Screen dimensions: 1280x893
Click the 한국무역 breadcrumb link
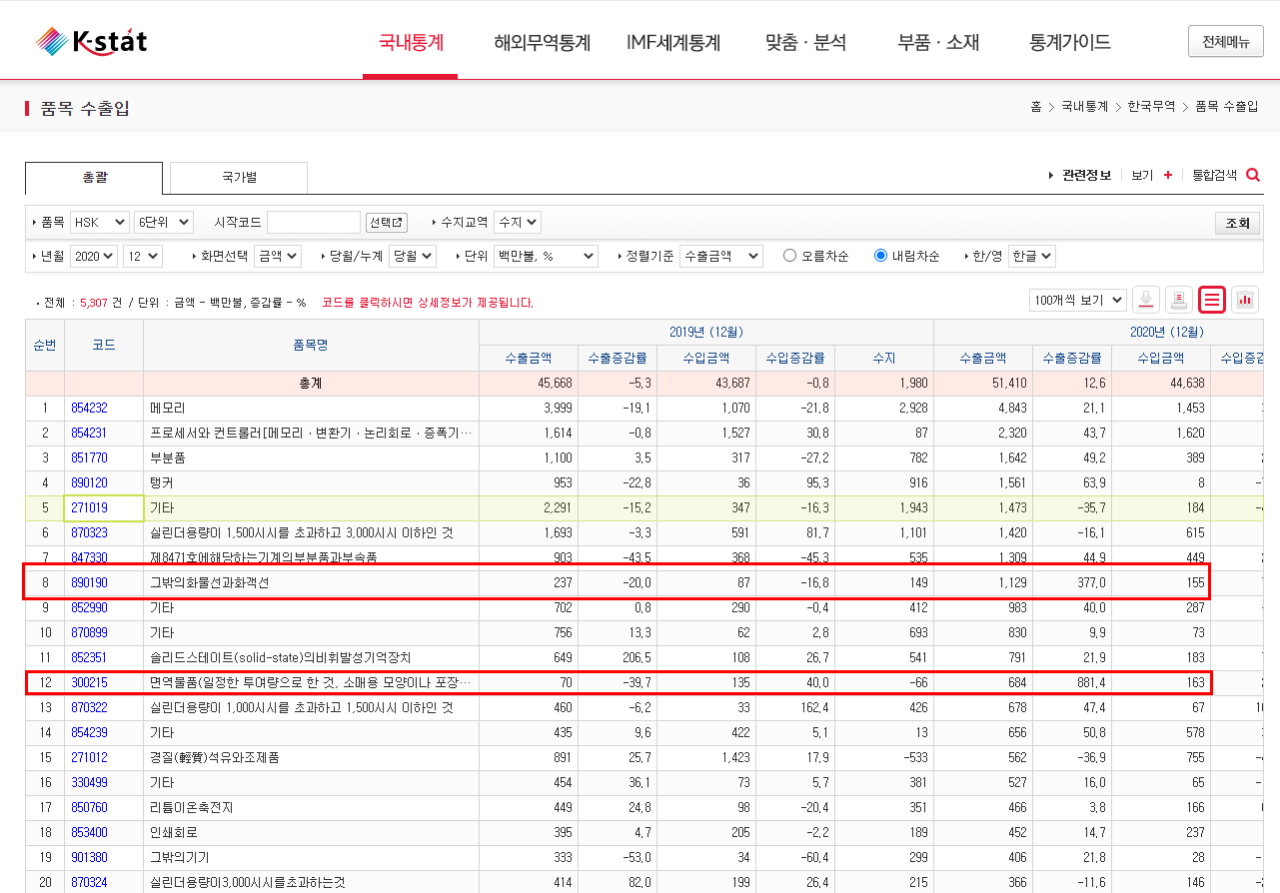1152,106
